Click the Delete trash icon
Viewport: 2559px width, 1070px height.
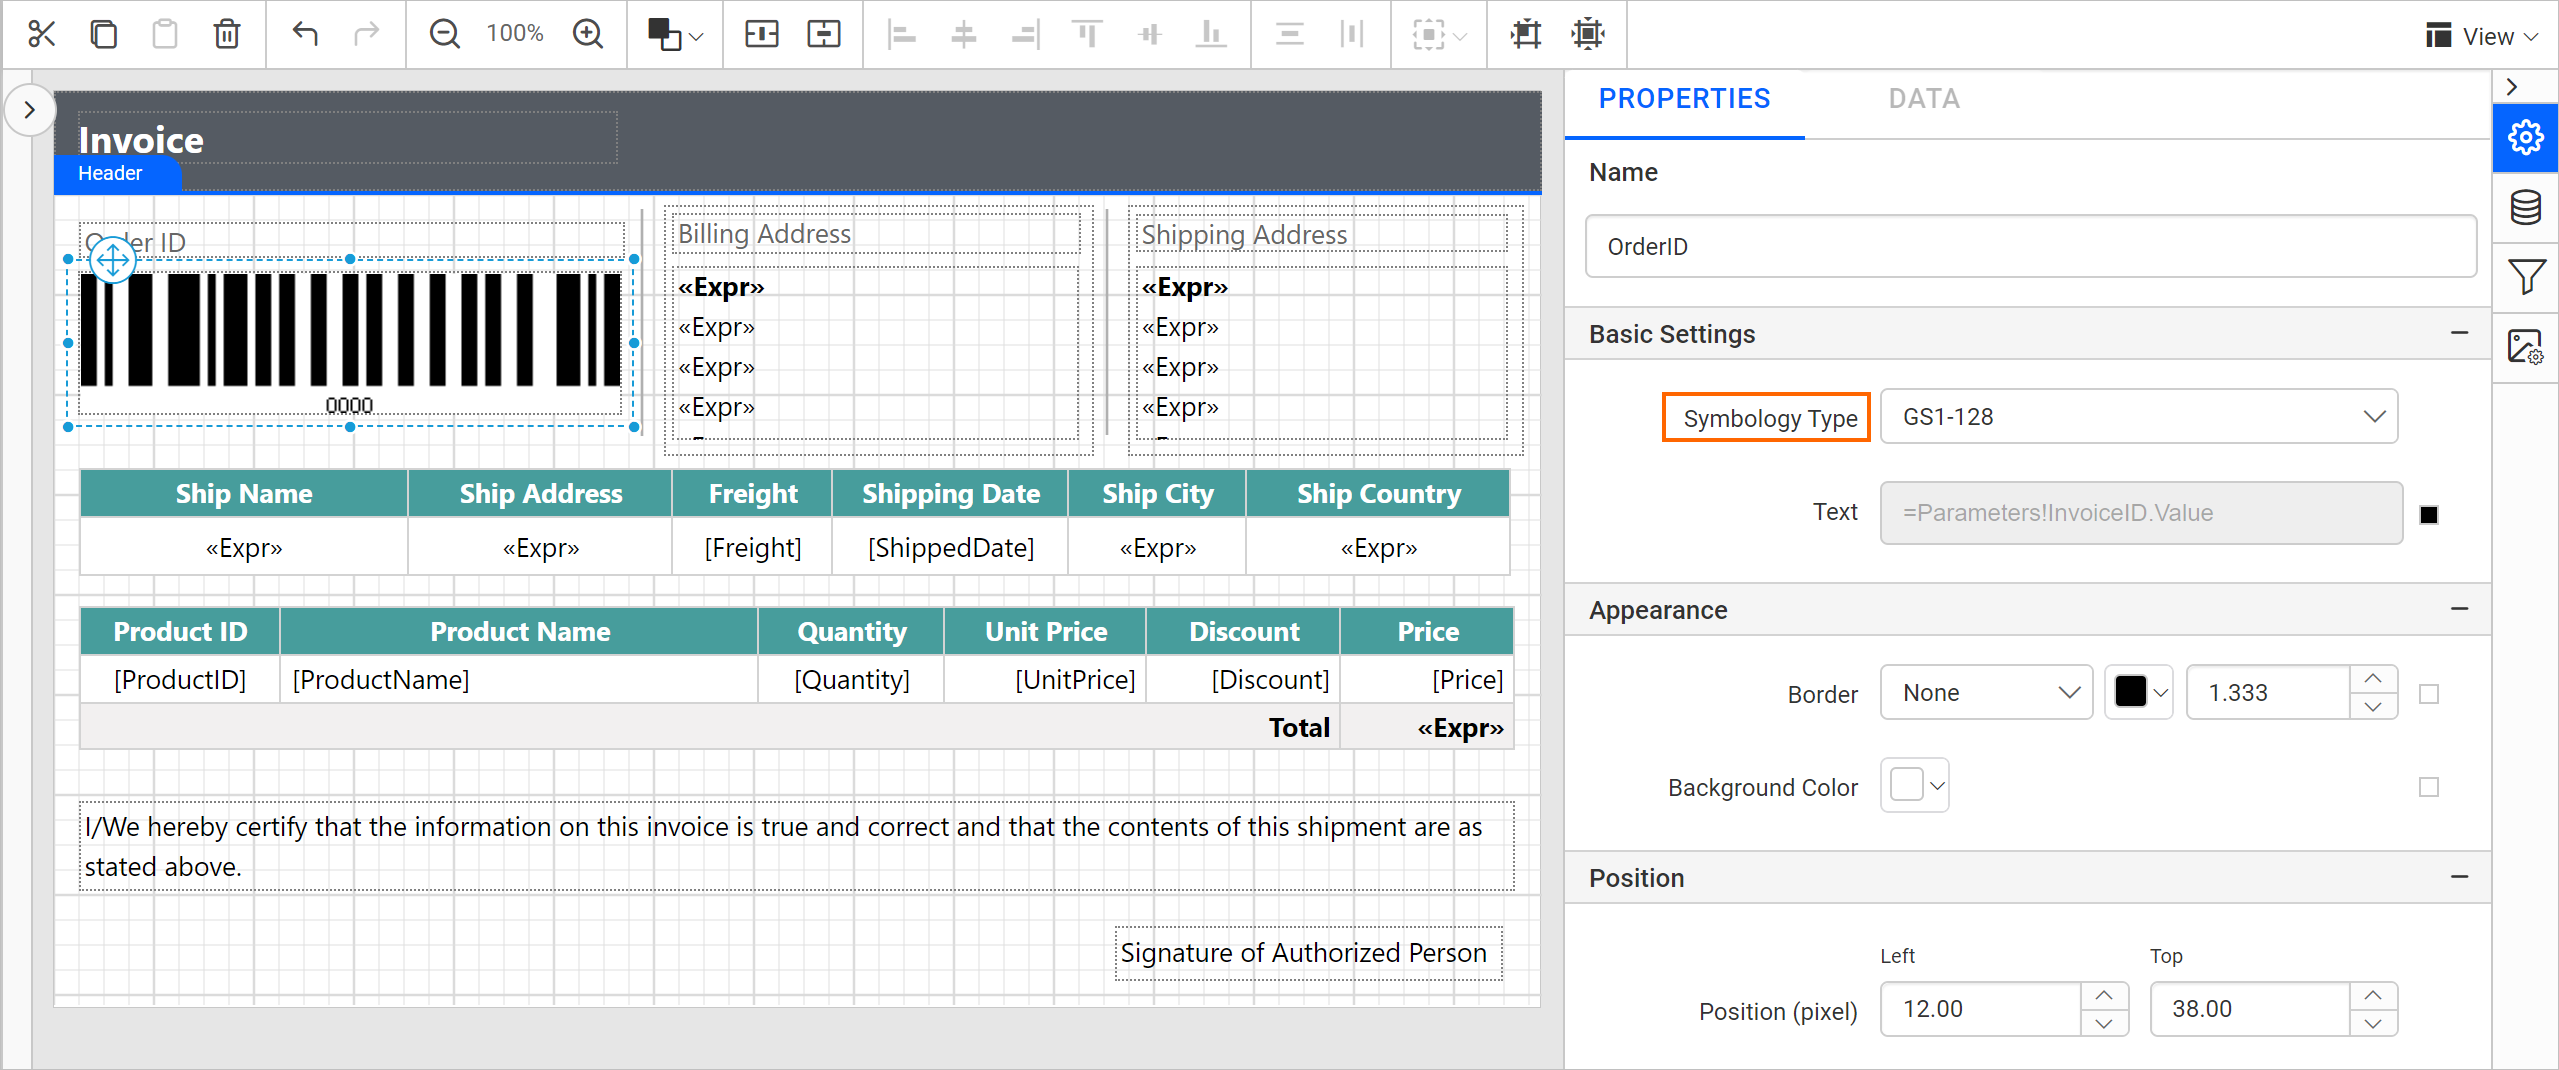pos(227,34)
